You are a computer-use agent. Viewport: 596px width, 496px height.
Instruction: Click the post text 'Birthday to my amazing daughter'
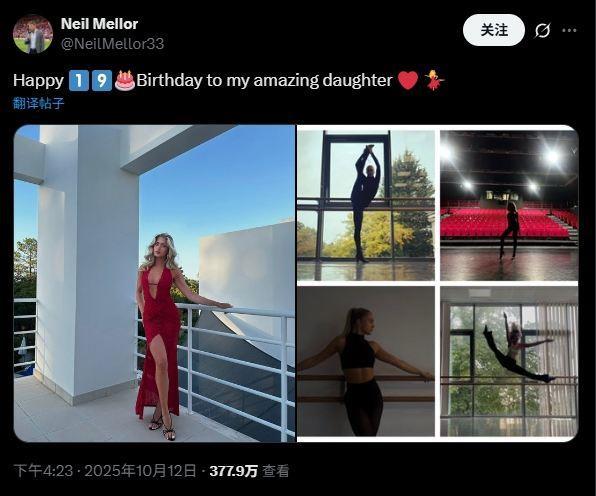[x=264, y=80]
